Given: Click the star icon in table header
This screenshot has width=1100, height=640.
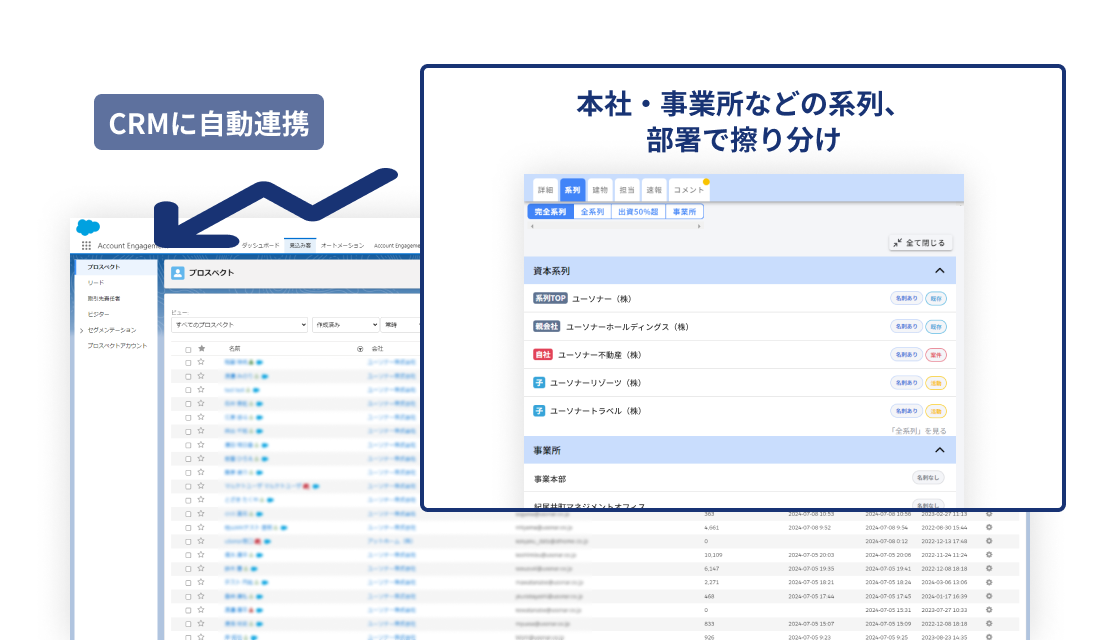Looking at the screenshot, I should coord(202,348).
